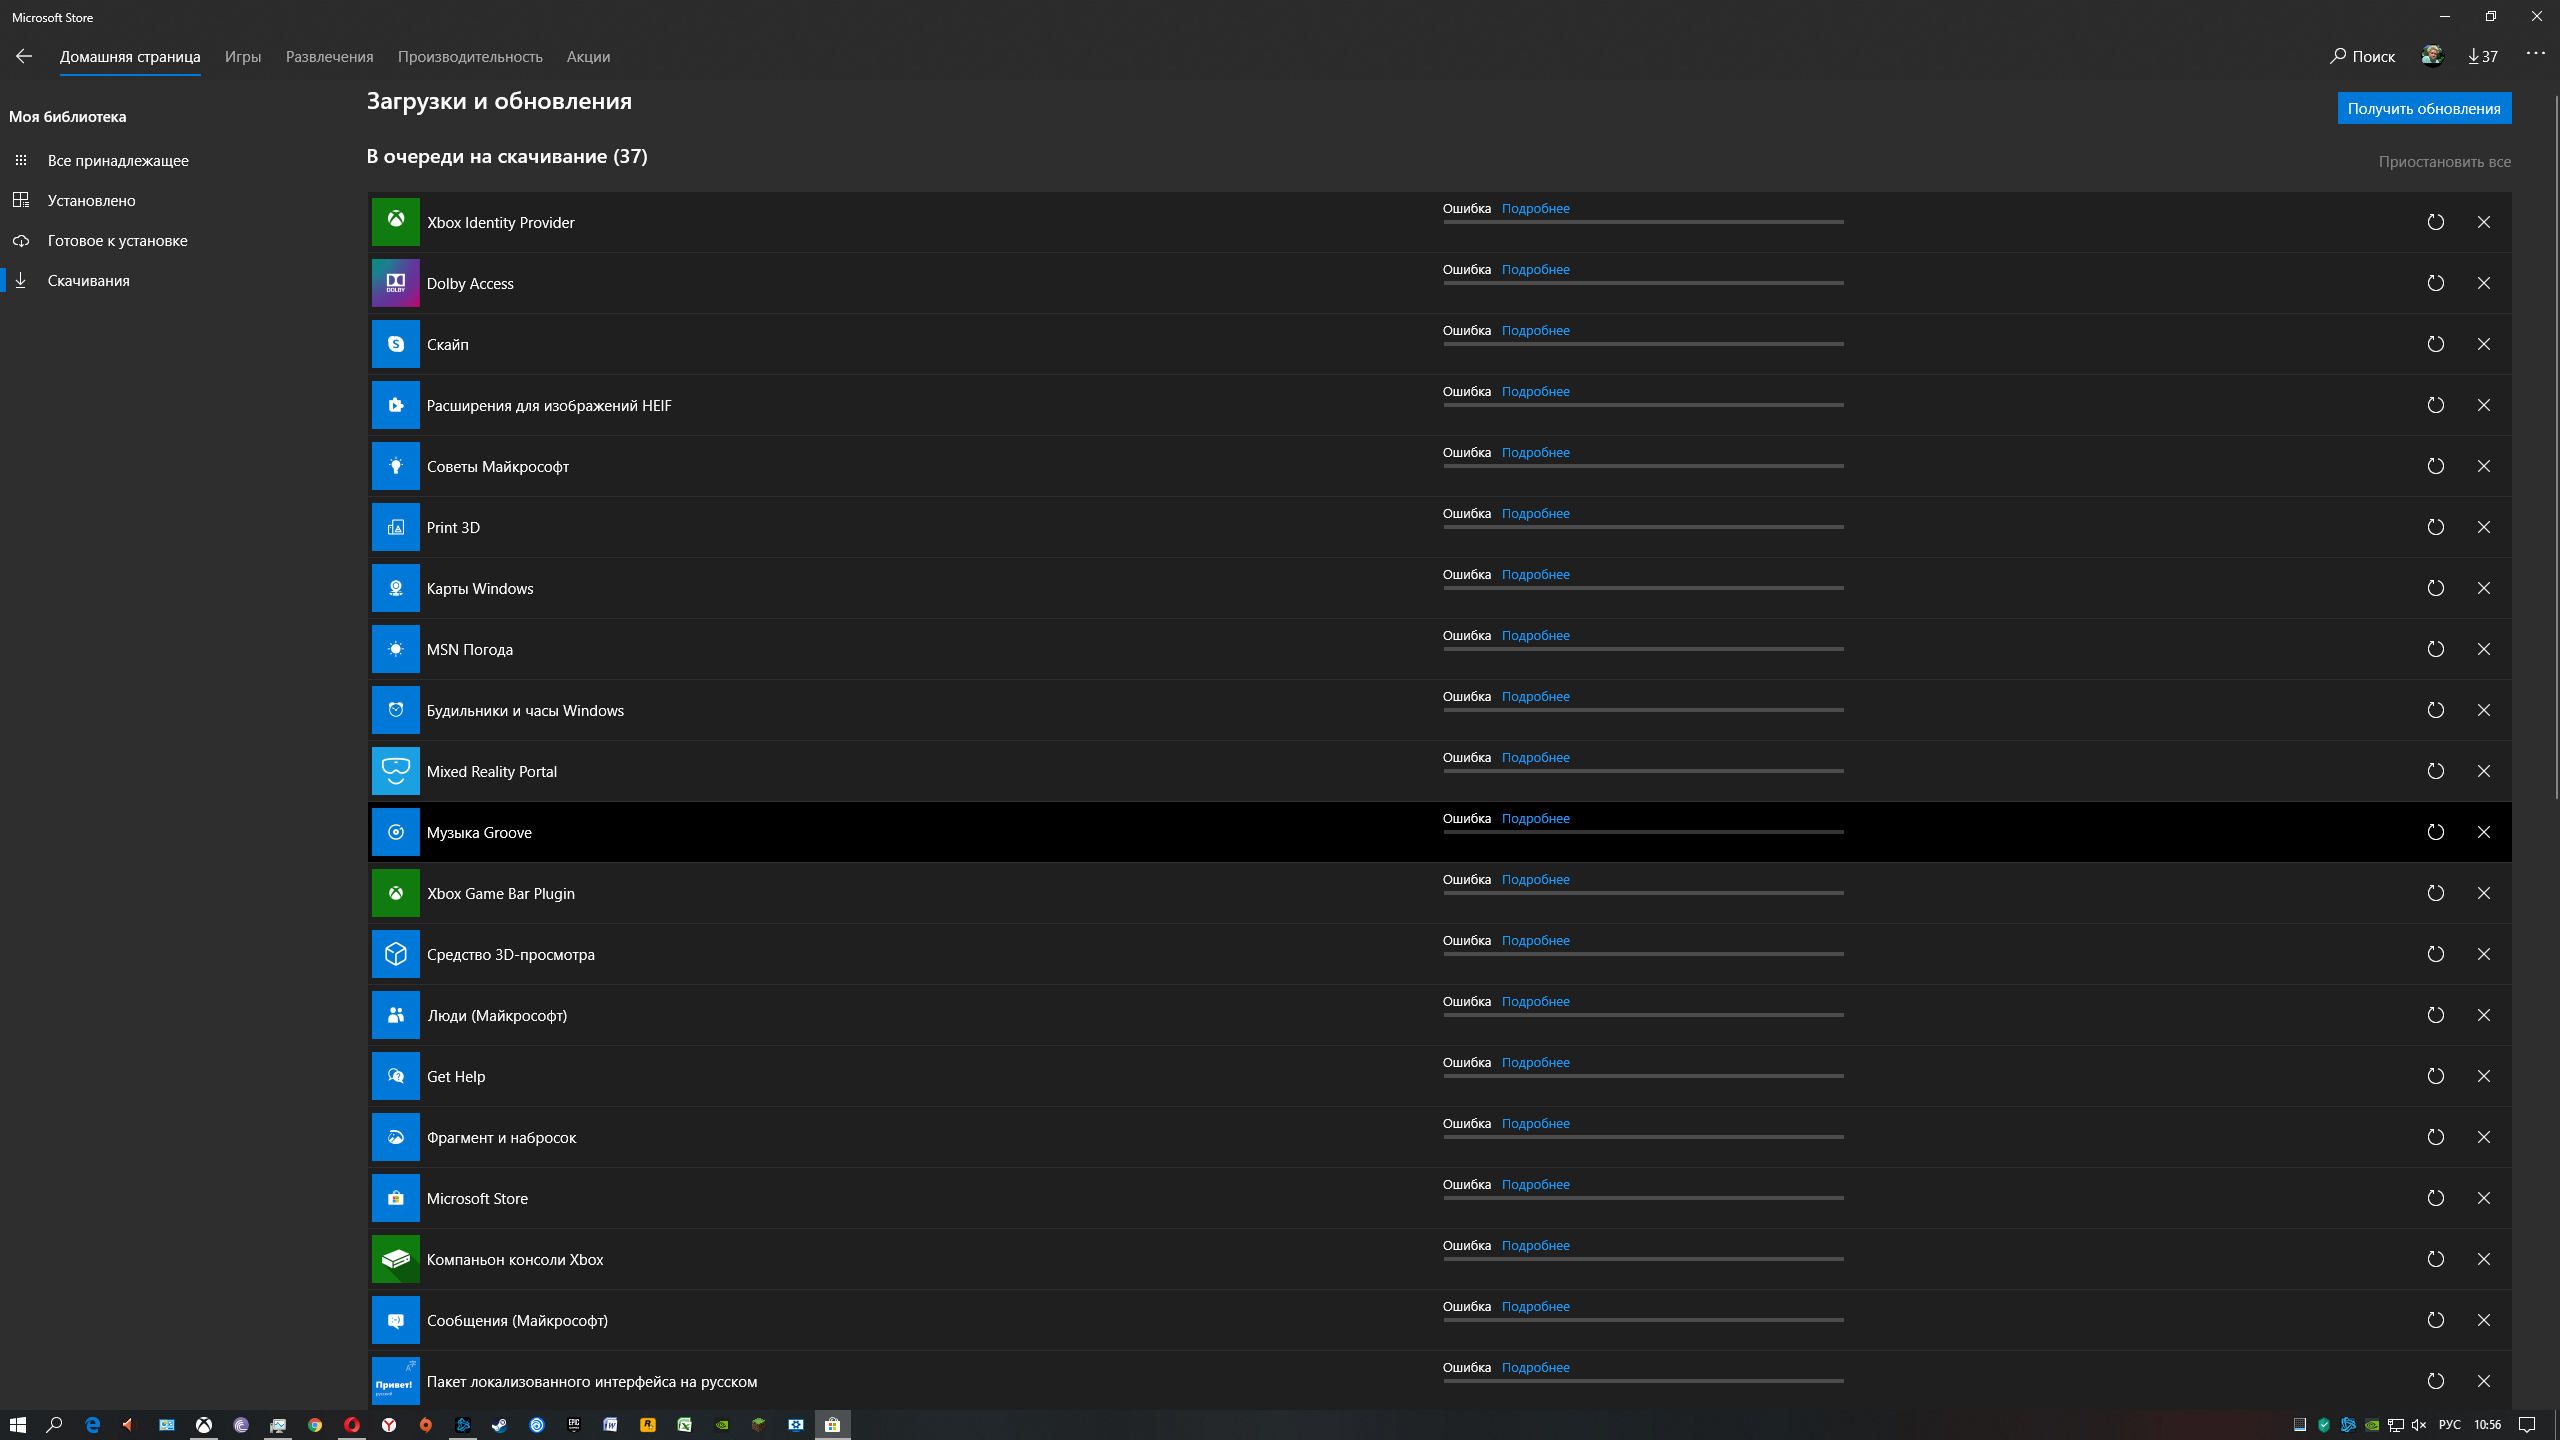Switch to the Игры tab
The width and height of the screenshot is (2560, 1440).
point(243,57)
